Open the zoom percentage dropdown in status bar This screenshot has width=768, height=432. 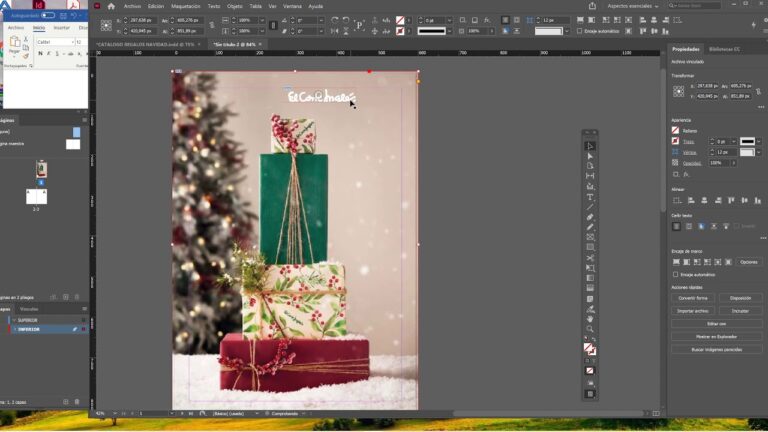112,413
